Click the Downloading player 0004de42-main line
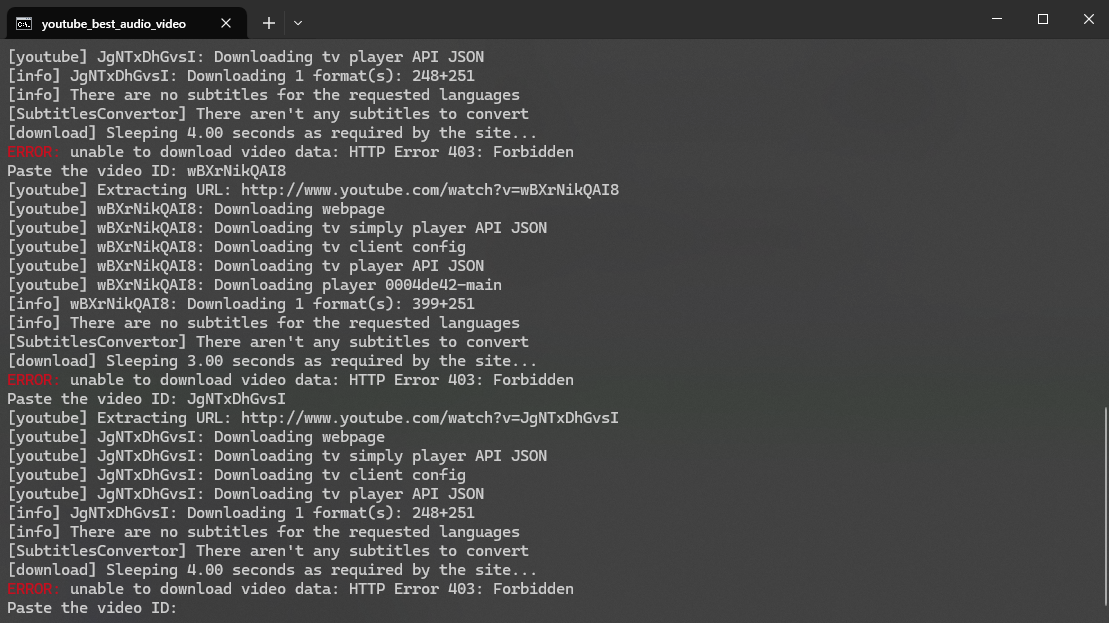 pos(300,285)
